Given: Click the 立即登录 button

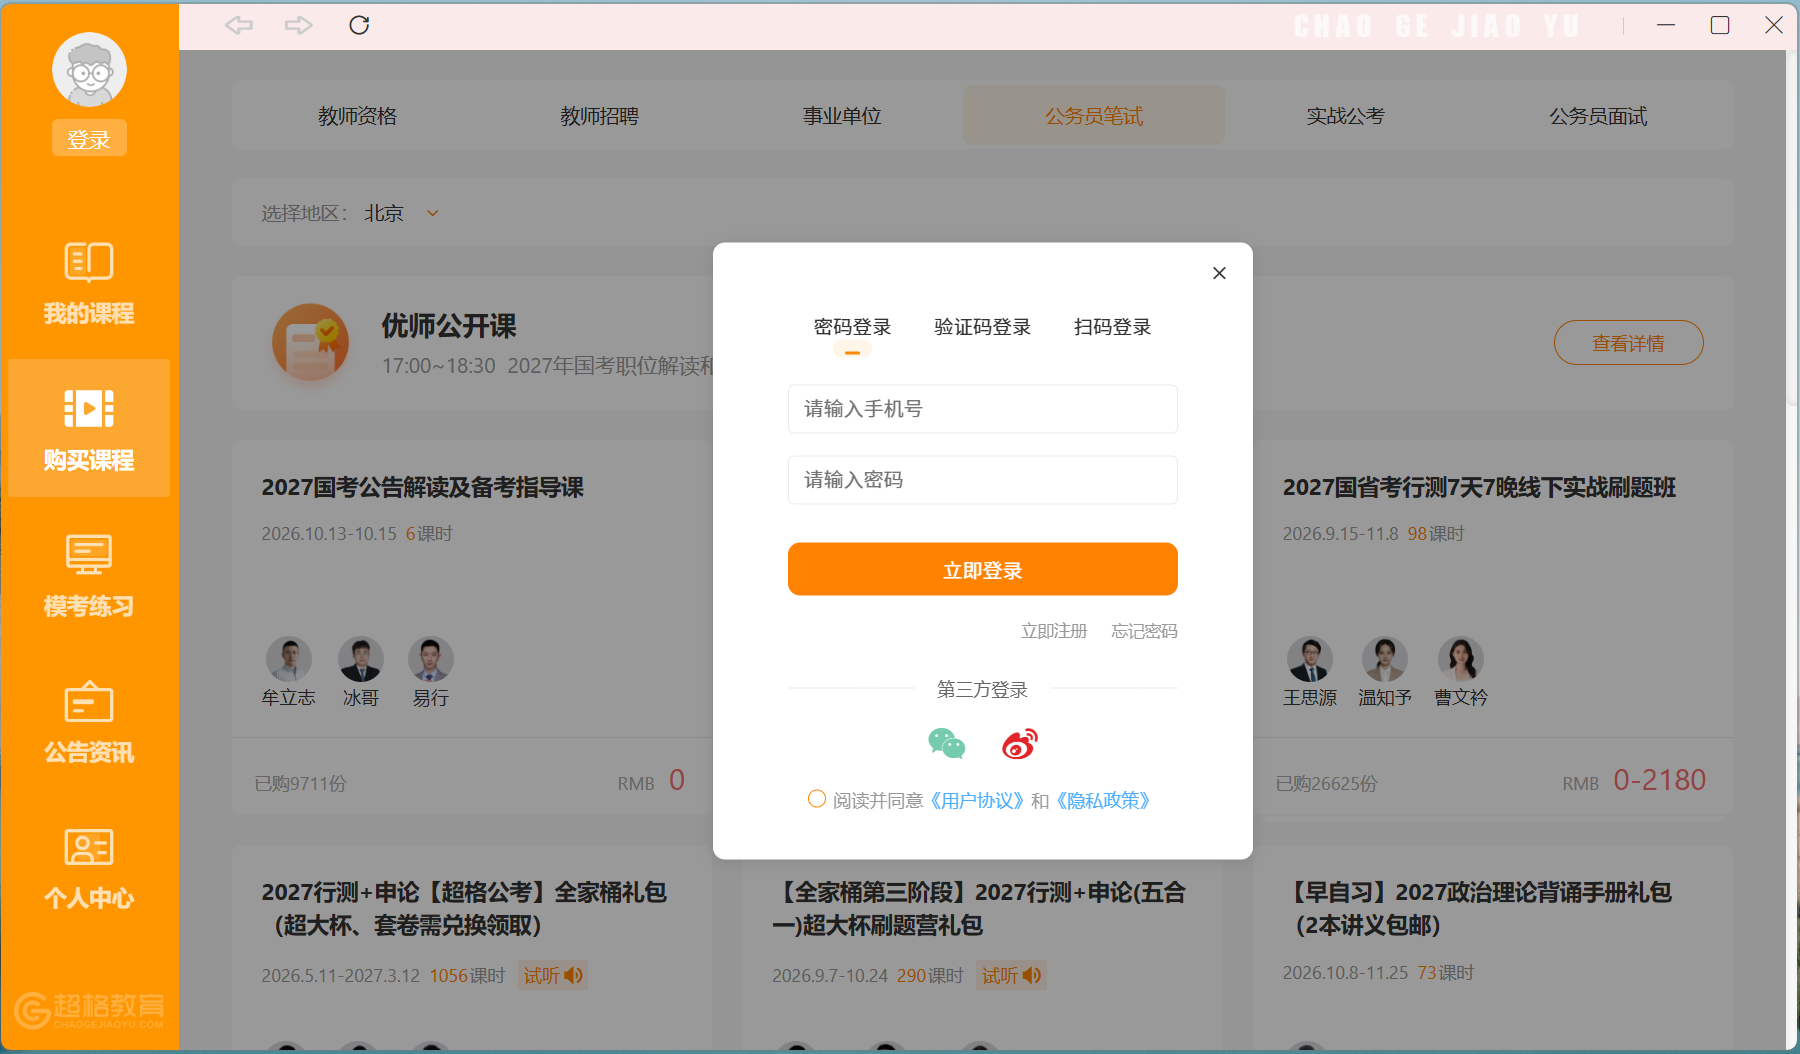Looking at the screenshot, I should [983, 569].
